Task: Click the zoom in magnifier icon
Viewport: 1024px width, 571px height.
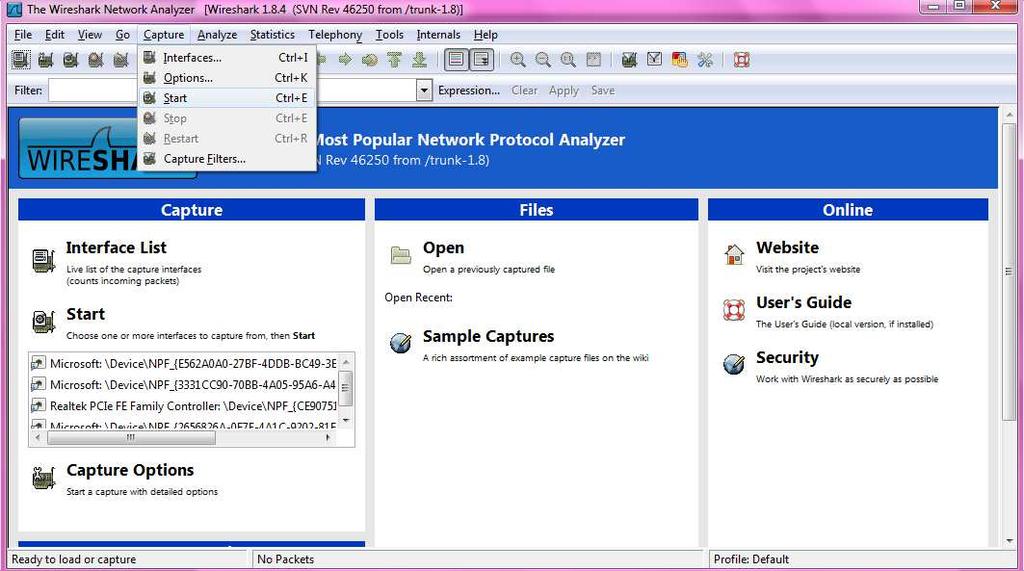Action: pyautogui.click(x=518, y=60)
